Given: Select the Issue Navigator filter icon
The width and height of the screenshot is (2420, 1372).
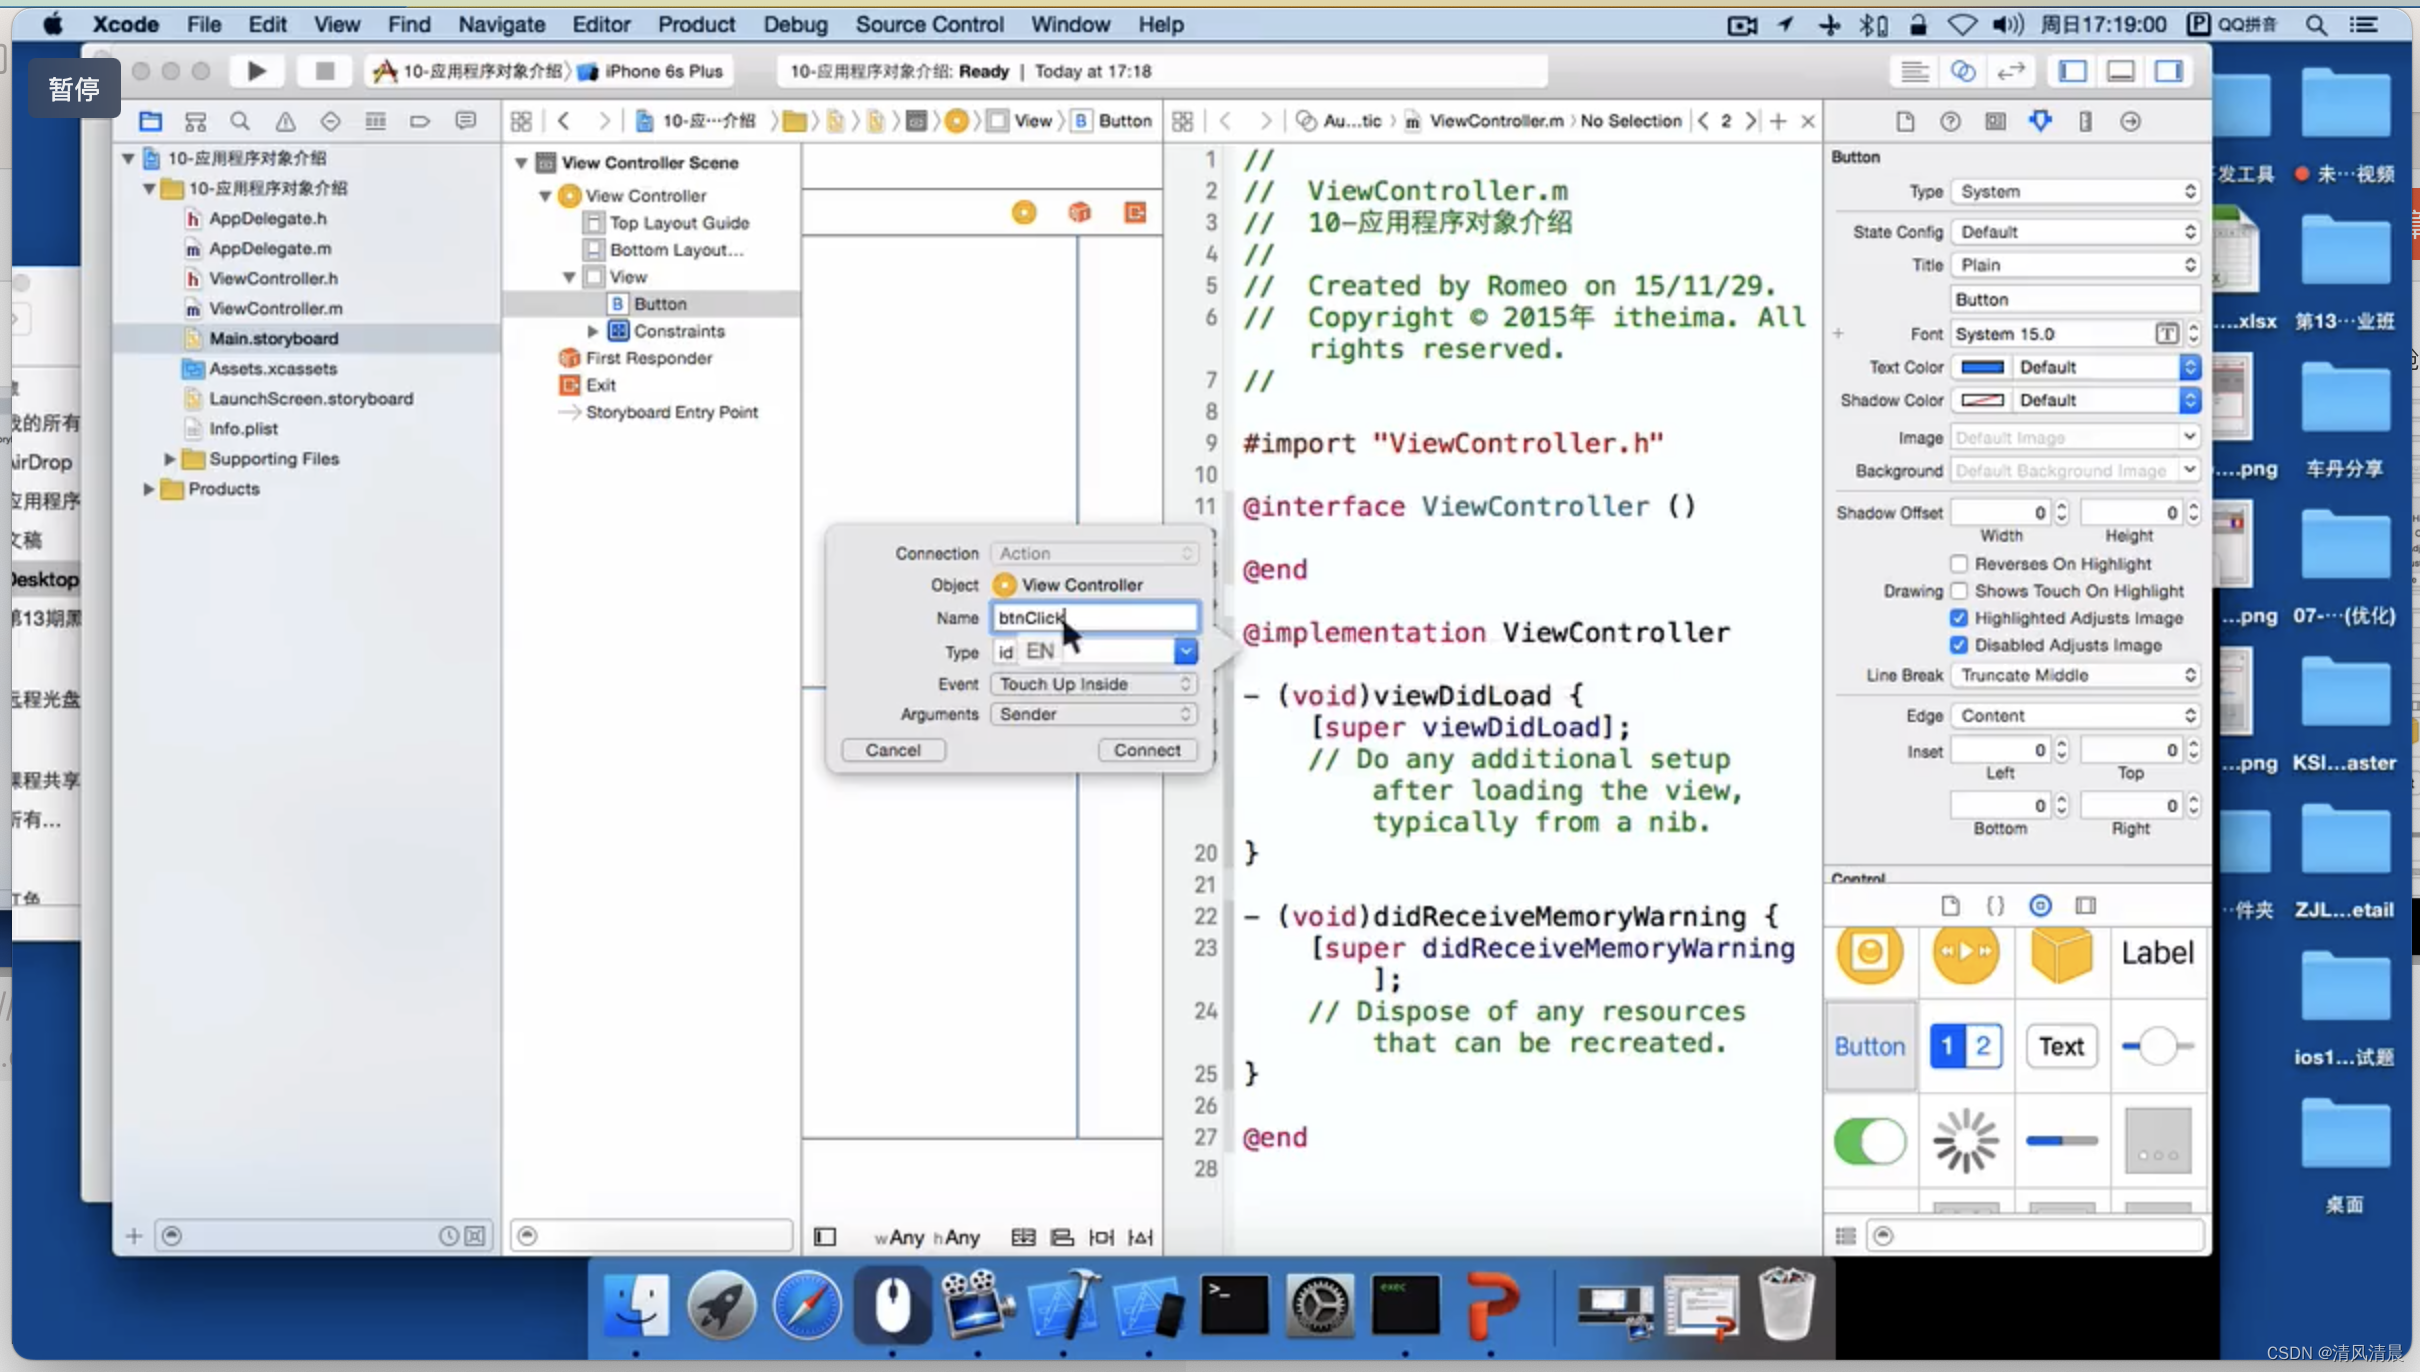Looking at the screenshot, I should [x=284, y=121].
